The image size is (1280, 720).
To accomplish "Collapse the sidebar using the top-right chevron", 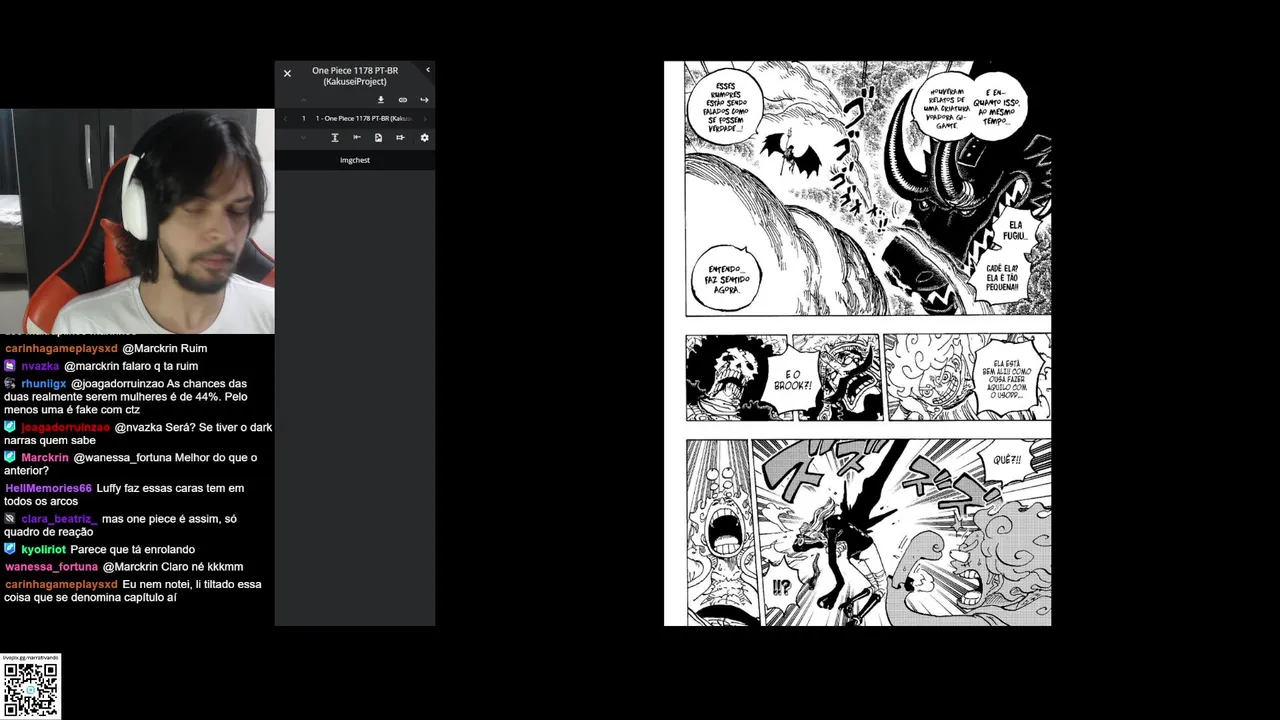I will (427, 70).
